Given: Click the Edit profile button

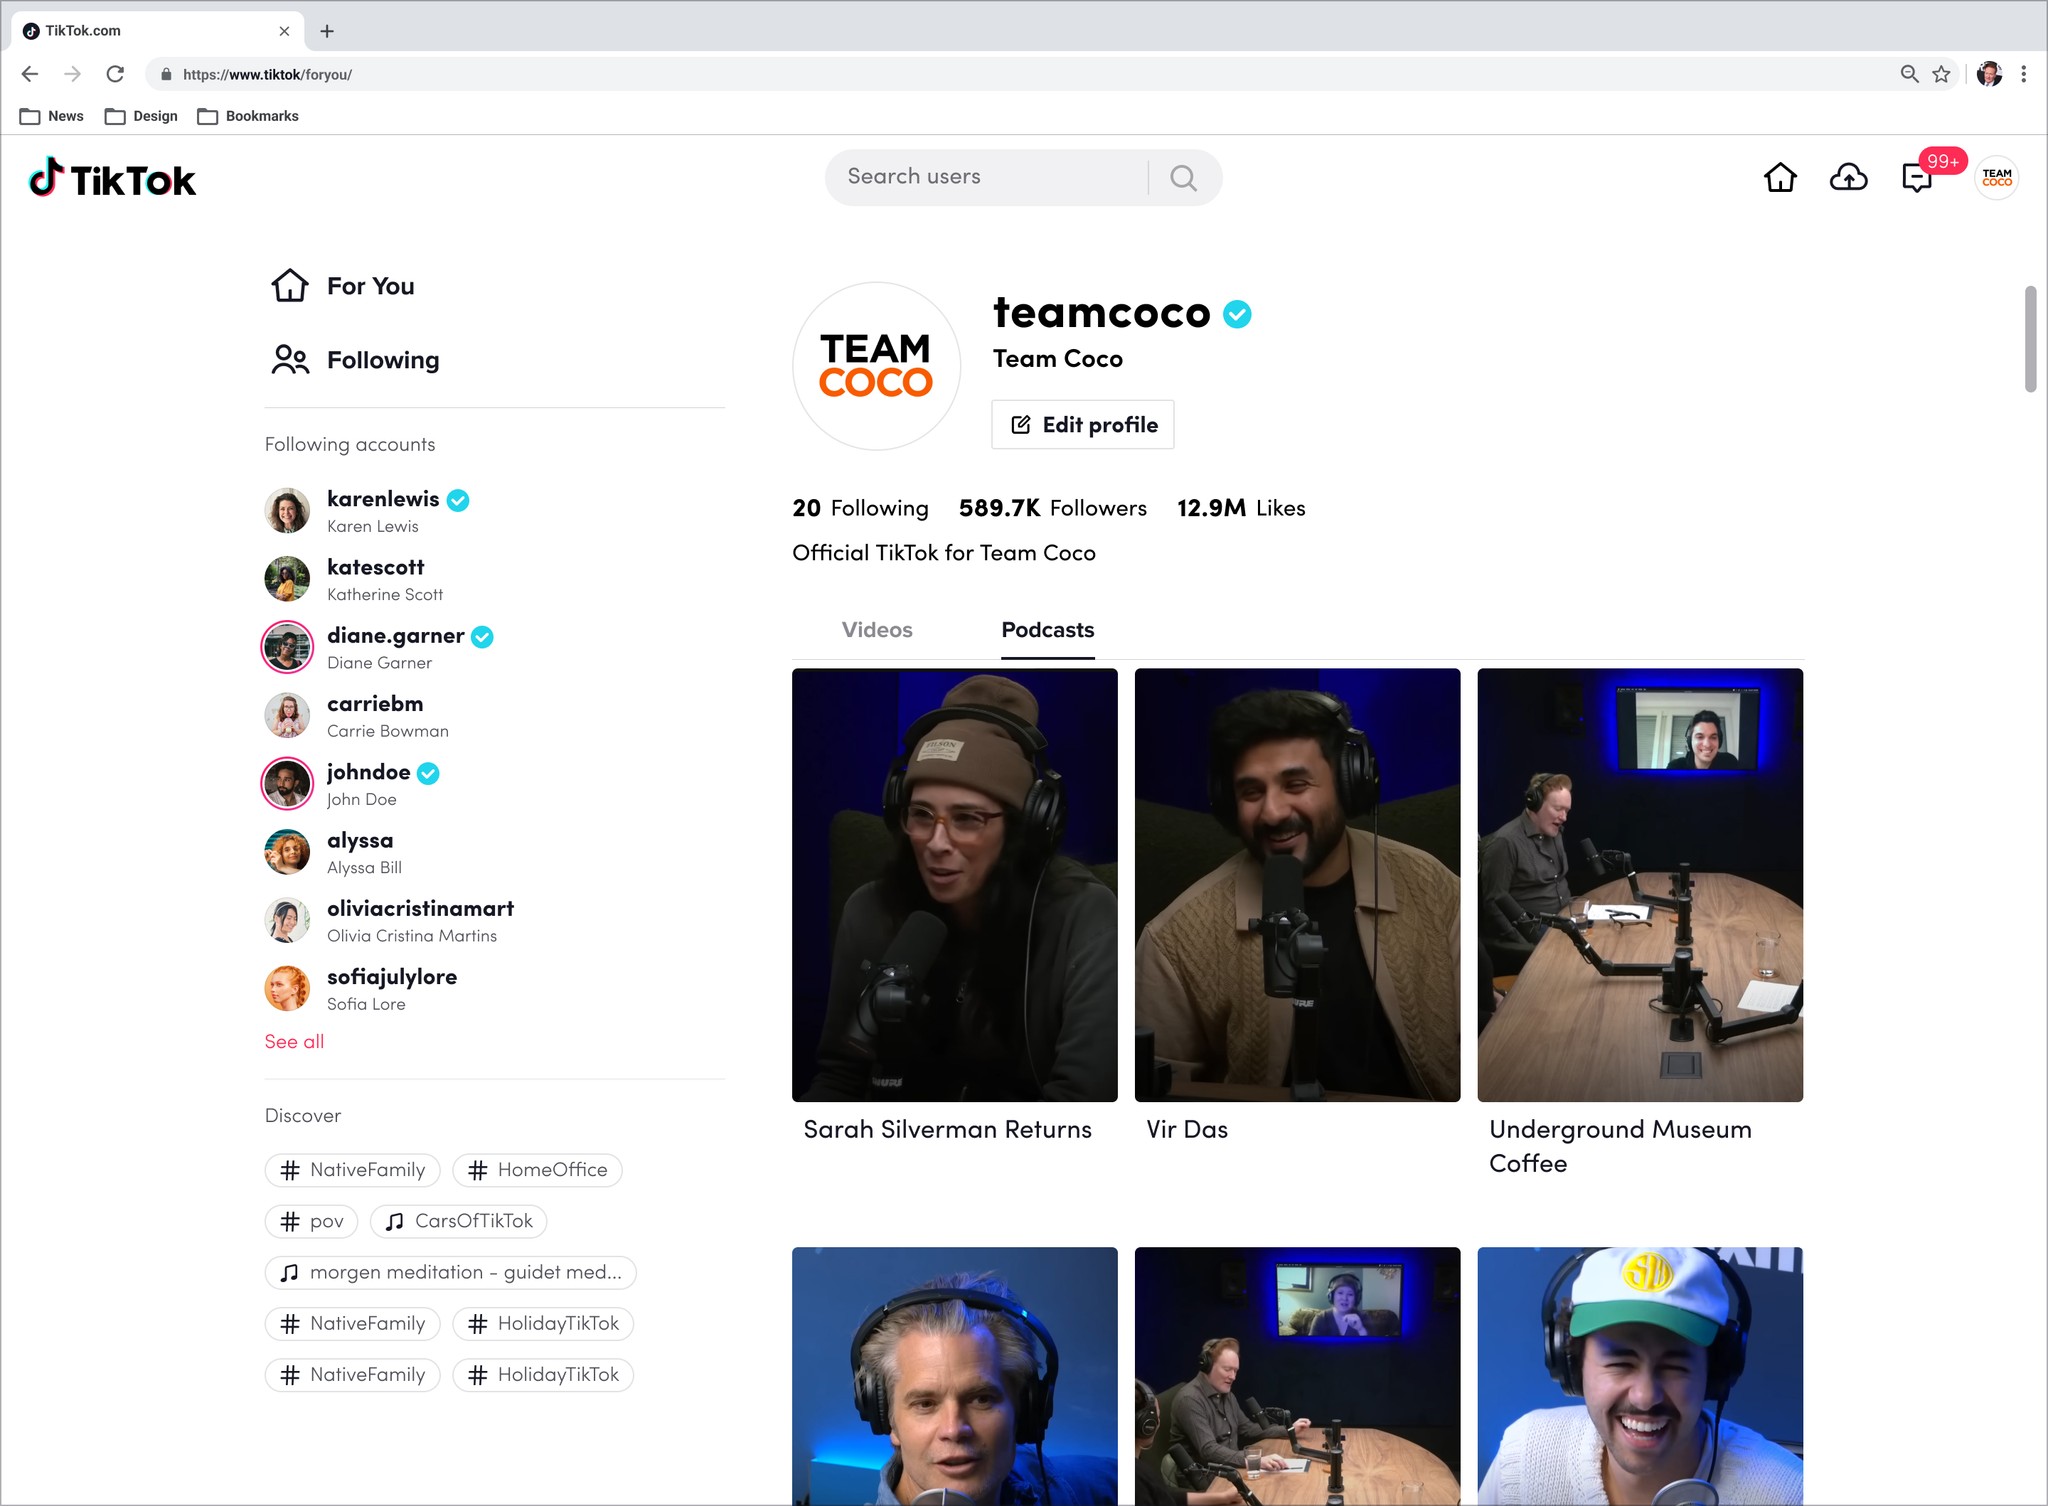Looking at the screenshot, I should 1083,425.
